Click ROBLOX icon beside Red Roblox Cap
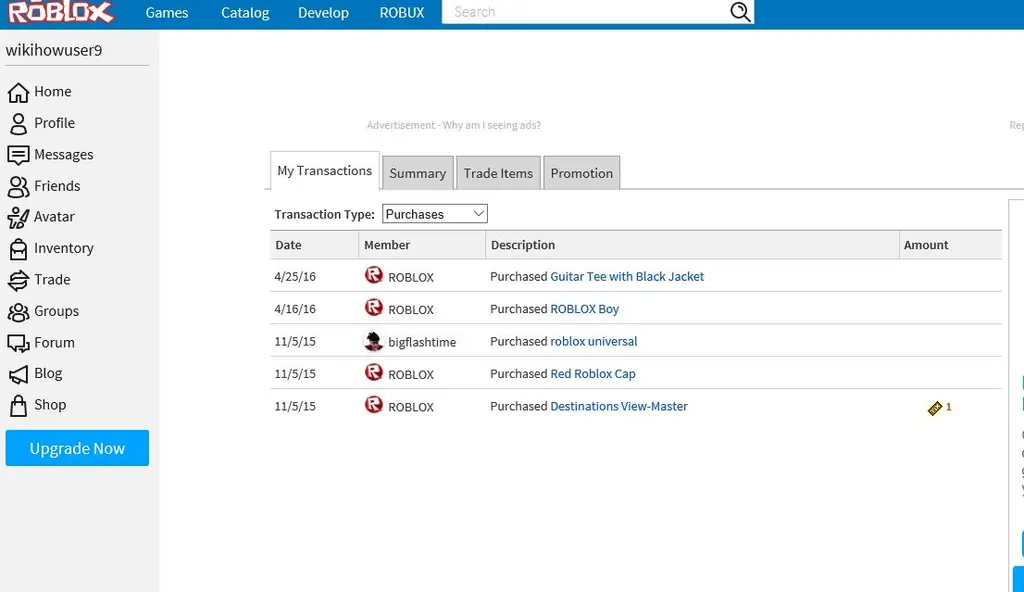 coord(374,372)
